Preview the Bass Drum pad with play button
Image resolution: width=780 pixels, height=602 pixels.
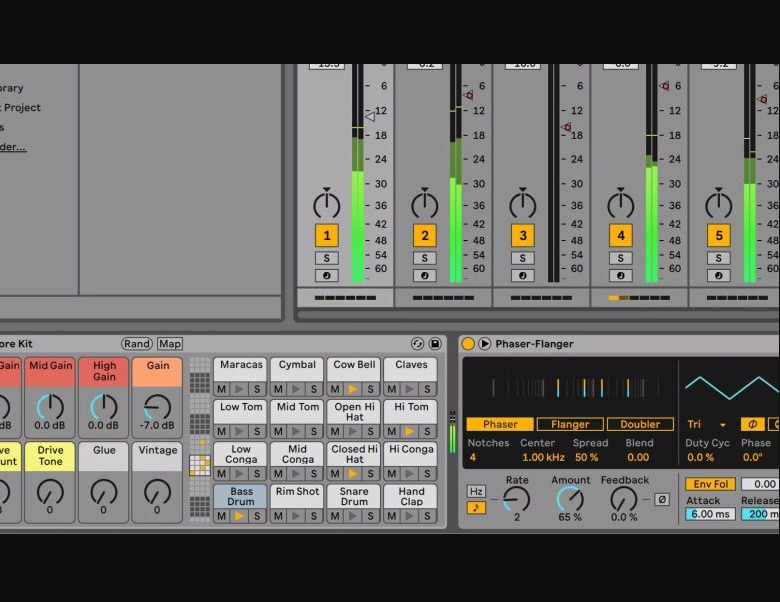tap(239, 516)
